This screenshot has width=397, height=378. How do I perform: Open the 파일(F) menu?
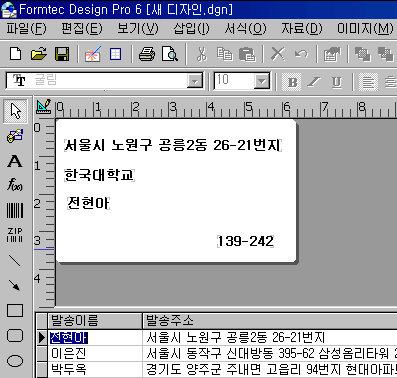coord(27,28)
